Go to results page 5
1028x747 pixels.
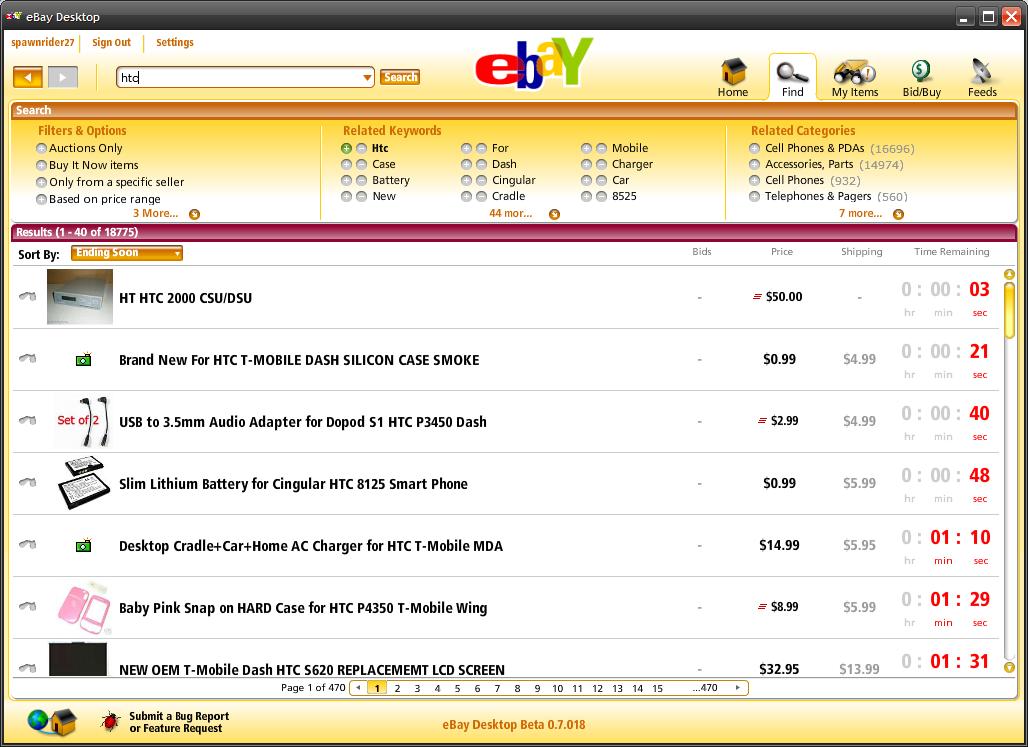click(x=457, y=689)
